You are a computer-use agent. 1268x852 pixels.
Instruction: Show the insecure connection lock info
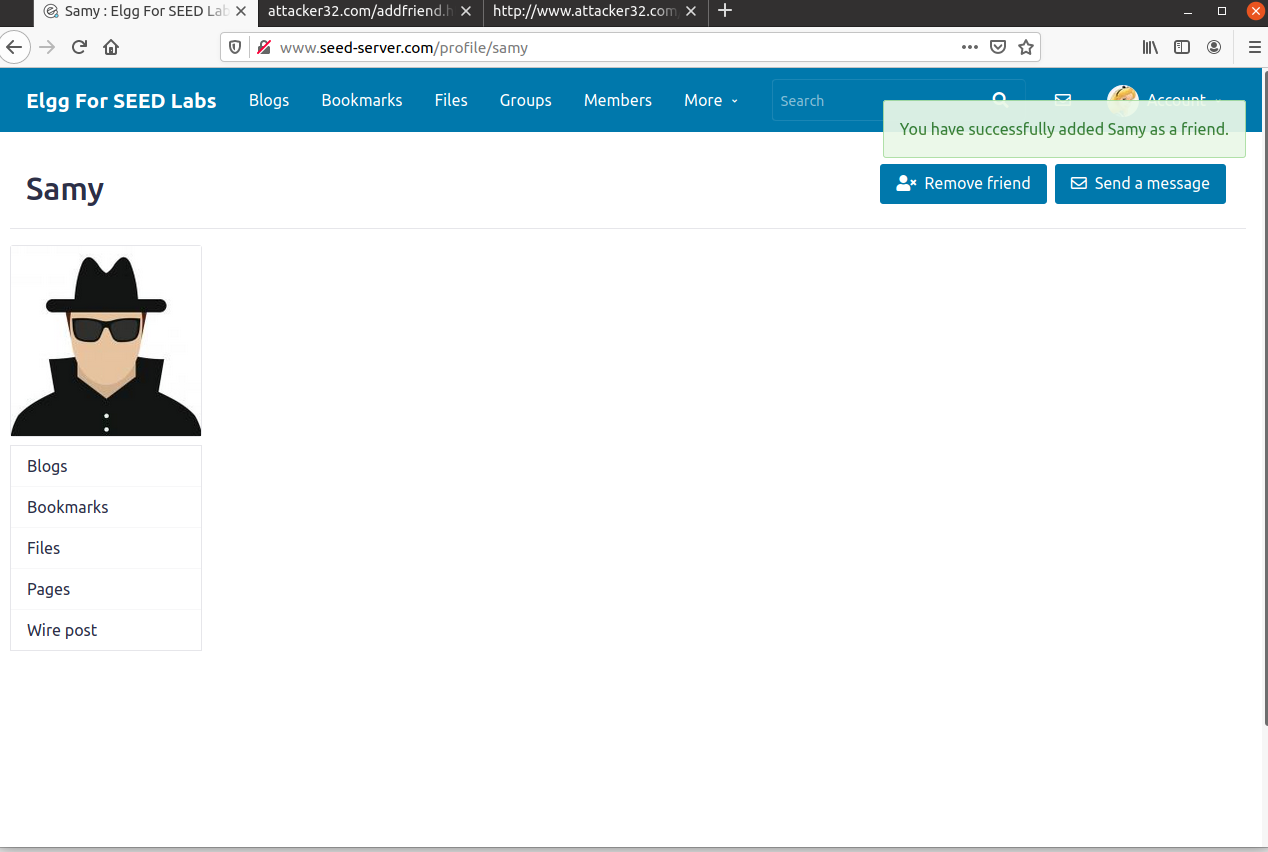[x=264, y=47]
